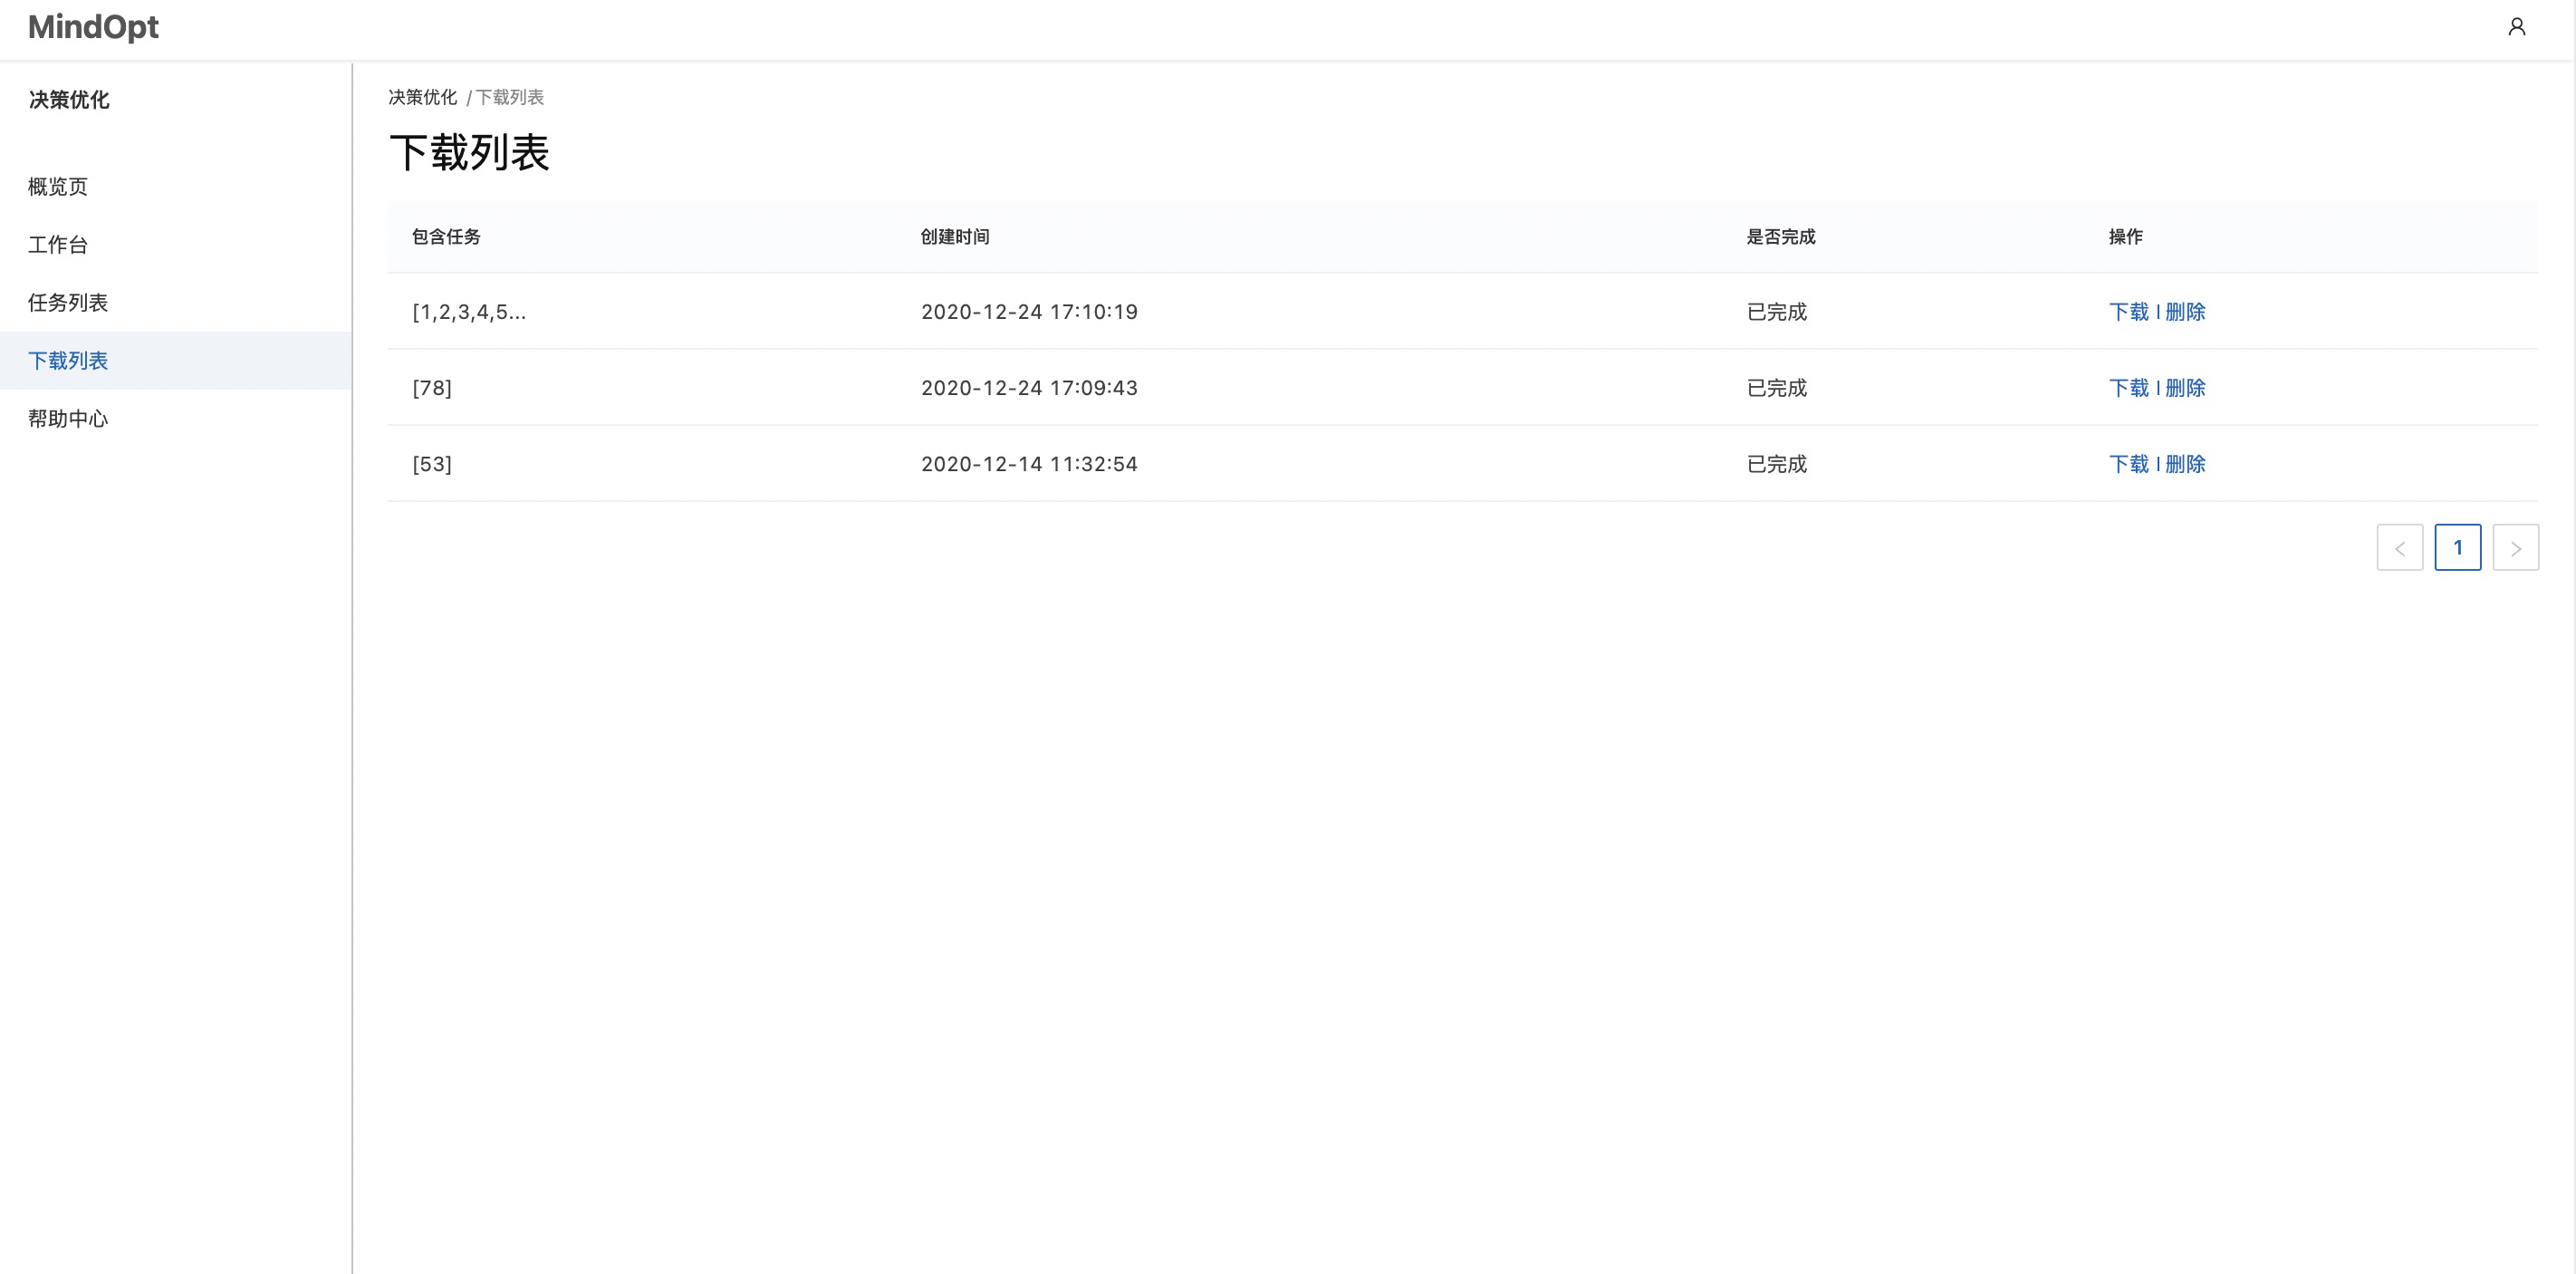This screenshot has width=2576, height=1274.
Task: Click the 创建时间 column header
Action: pos(954,237)
